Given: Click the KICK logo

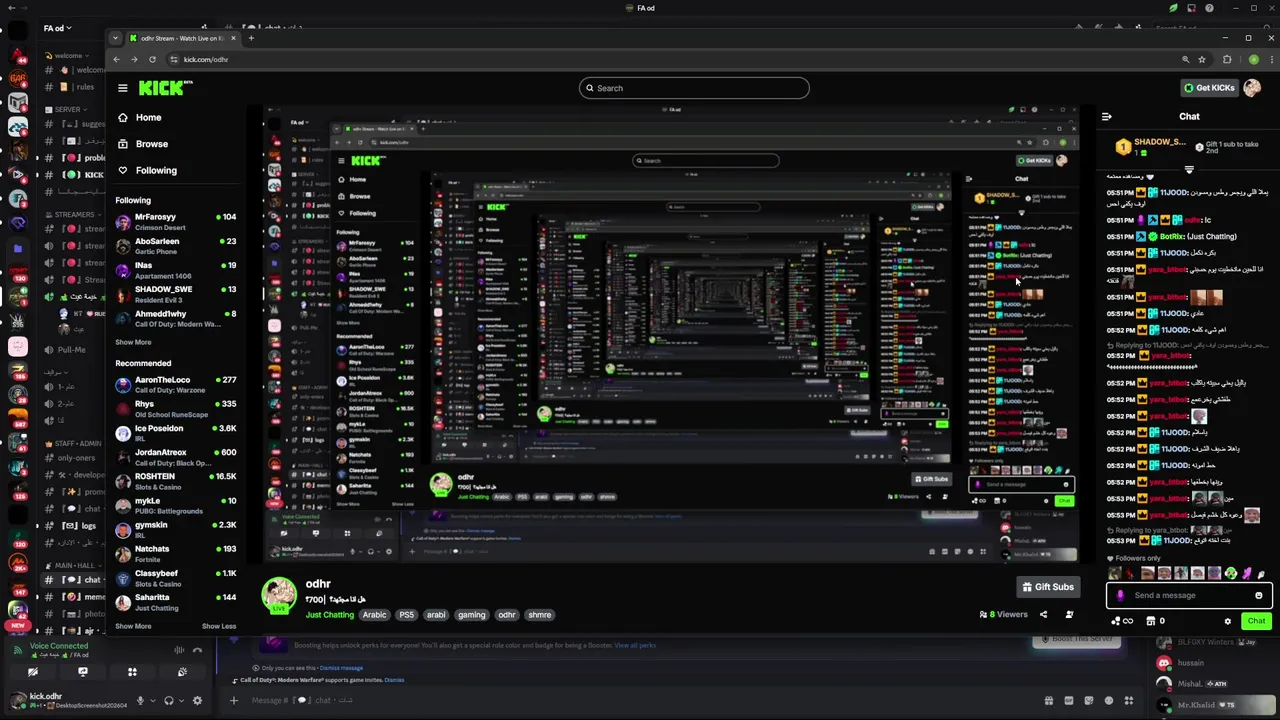Looking at the screenshot, I should pos(165,88).
